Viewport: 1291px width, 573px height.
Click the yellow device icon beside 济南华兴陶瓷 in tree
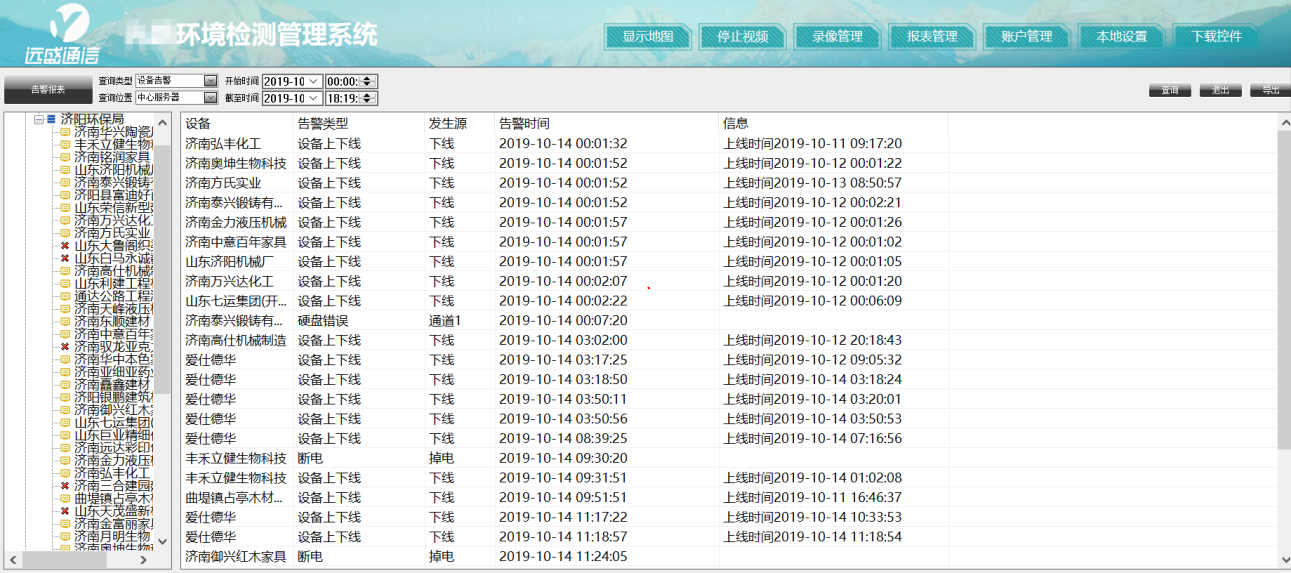[65, 132]
